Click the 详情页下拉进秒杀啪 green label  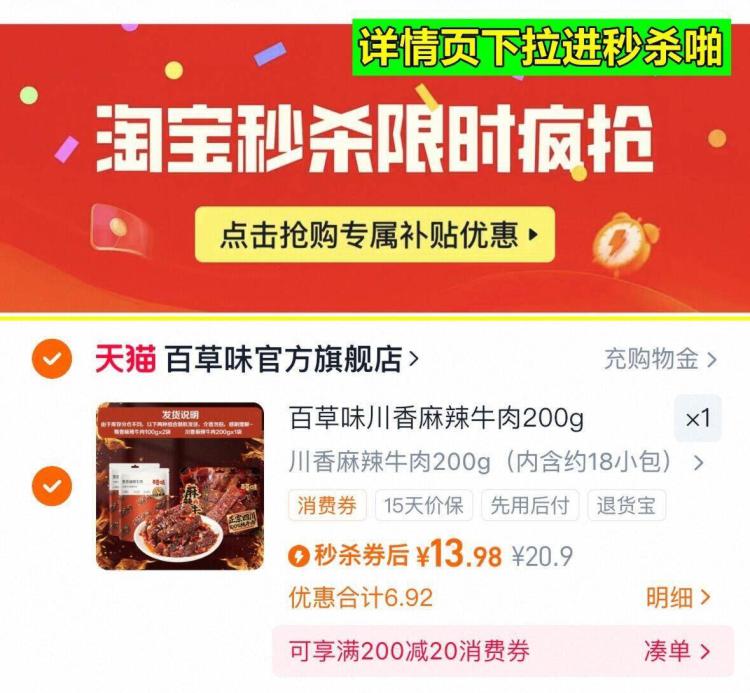[x=542, y=47]
